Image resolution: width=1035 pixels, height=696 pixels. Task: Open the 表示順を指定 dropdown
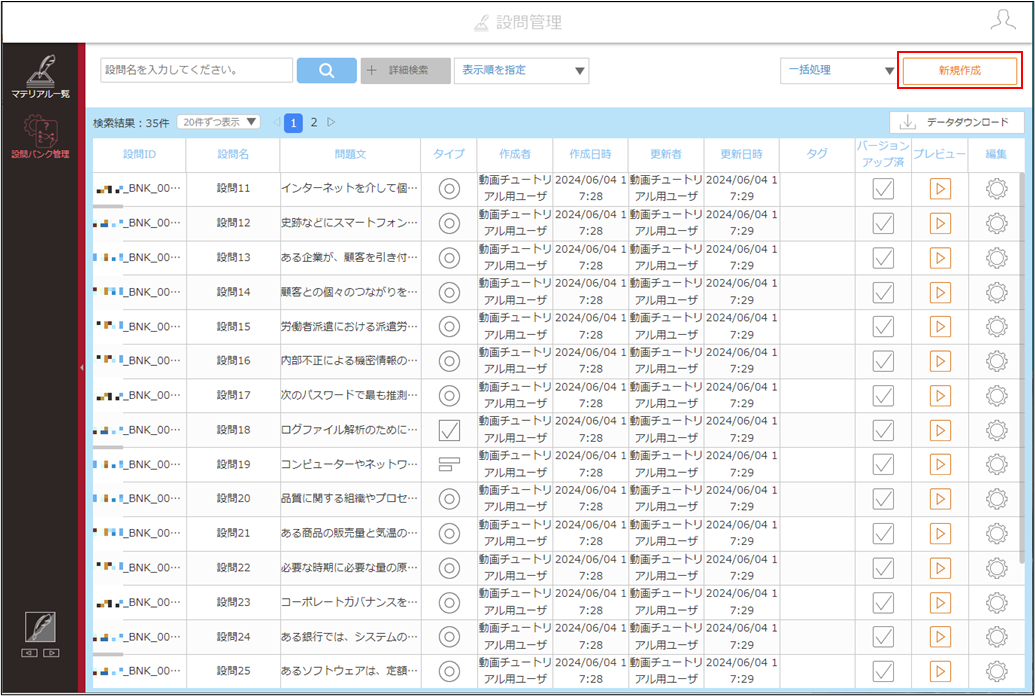[521, 71]
